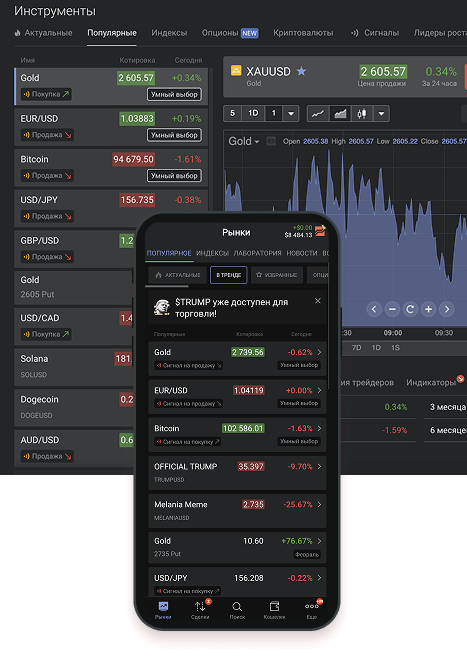
Task: Click Умный выбор button in EUR/USD row
Action: tap(174, 135)
